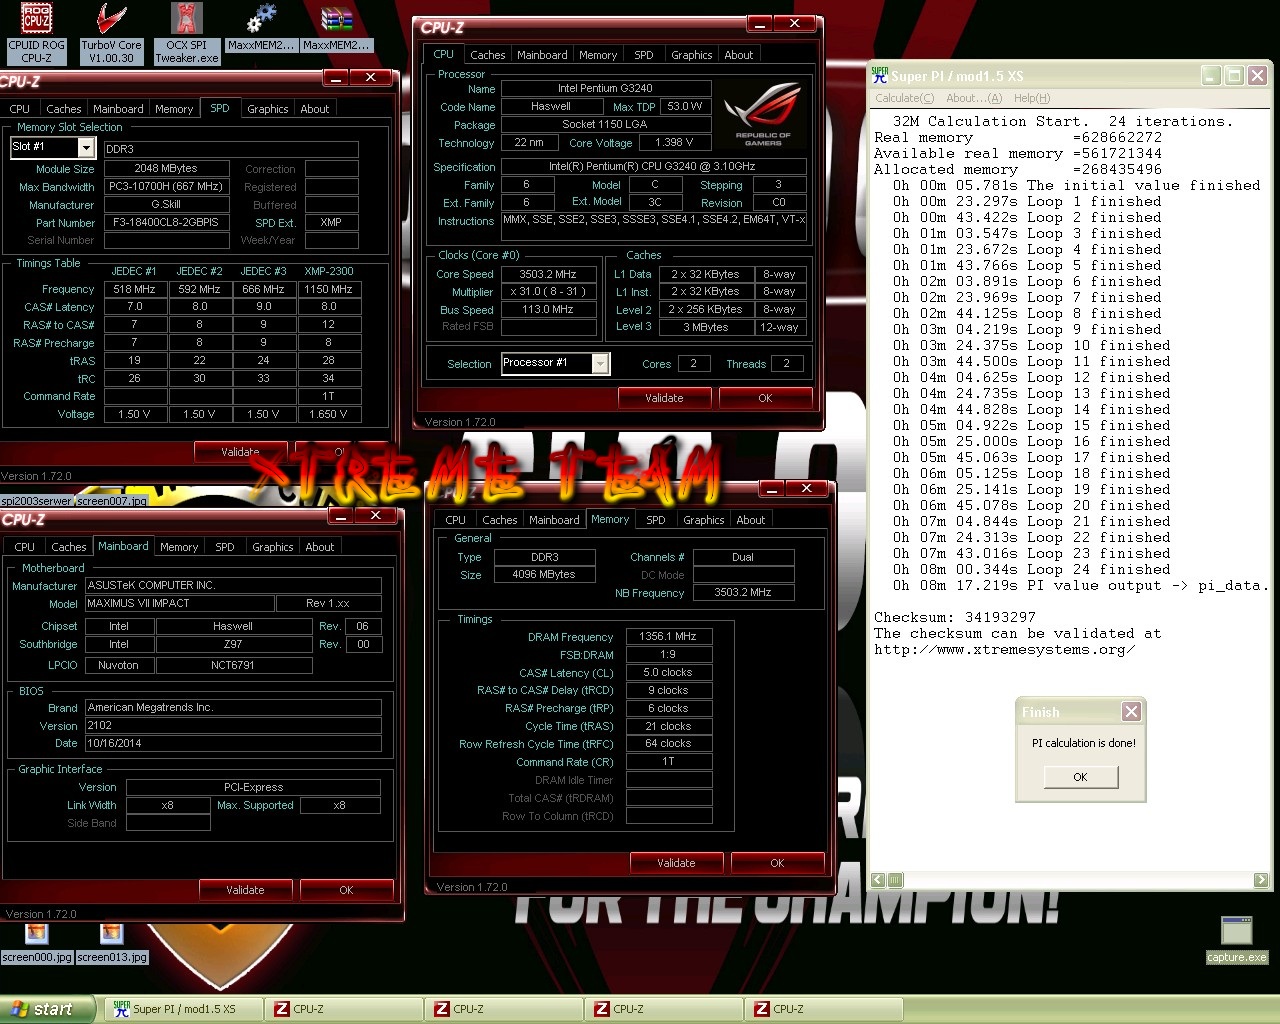The width and height of the screenshot is (1280, 1024).
Task: Open the Windows start button
Action: click(47, 1009)
